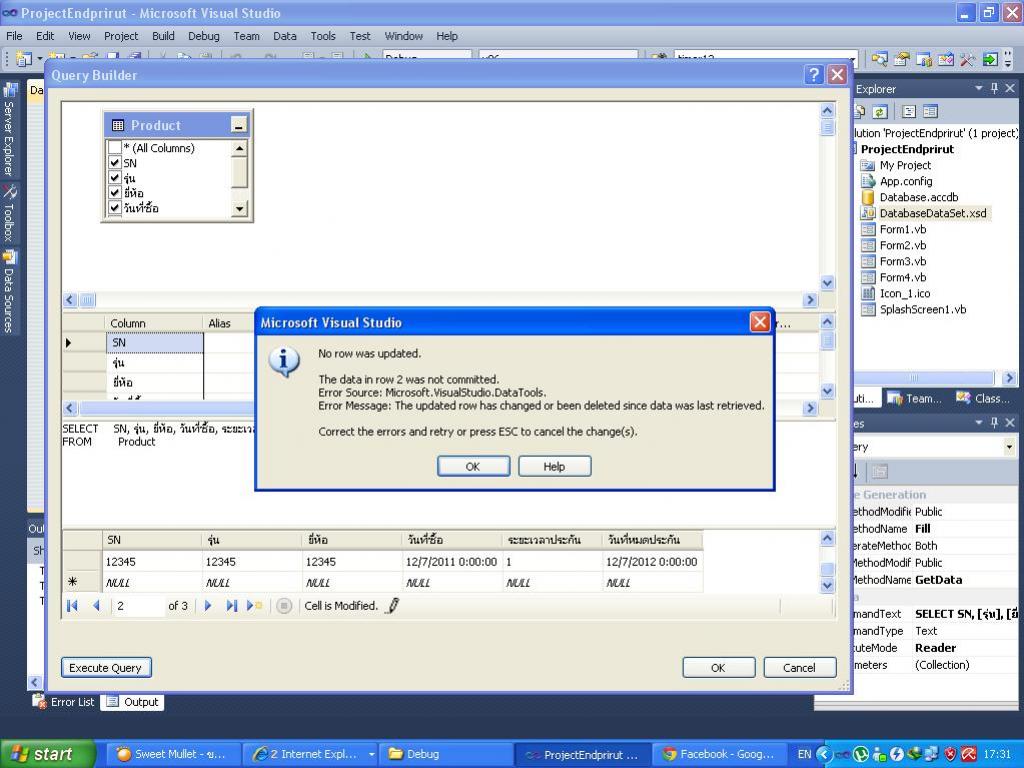Uncheck the SN column checkbox
1024x768 pixels.
(x=115, y=163)
